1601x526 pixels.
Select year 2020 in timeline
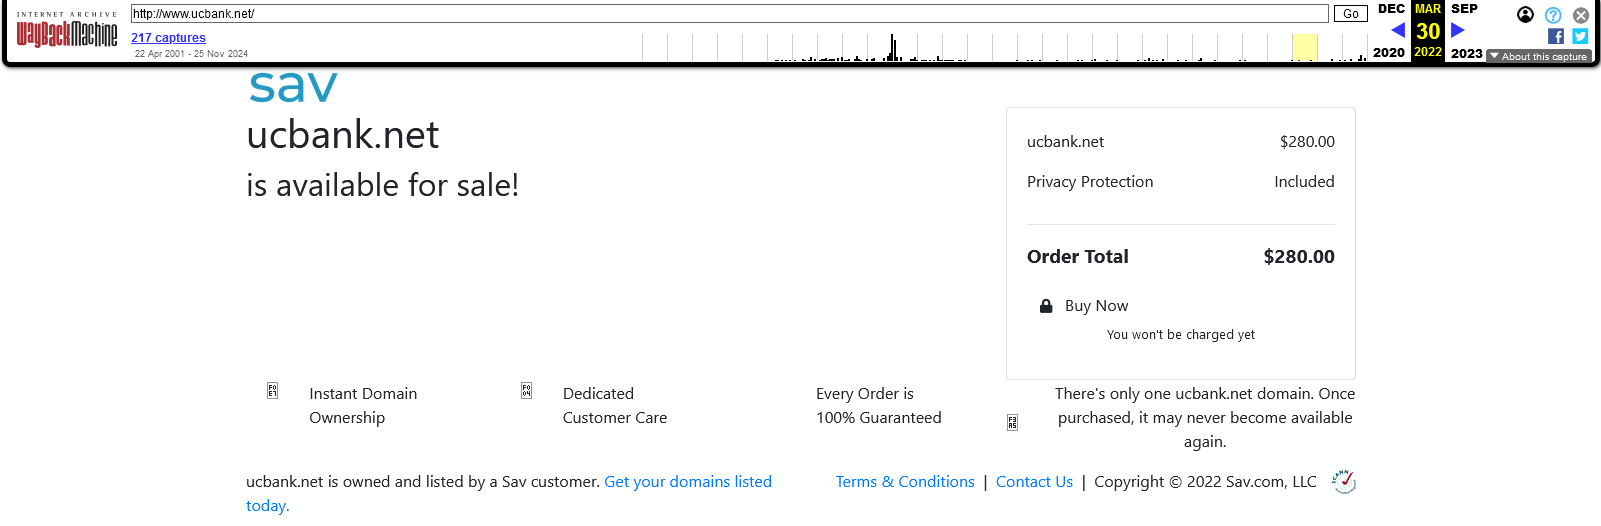click(1389, 53)
